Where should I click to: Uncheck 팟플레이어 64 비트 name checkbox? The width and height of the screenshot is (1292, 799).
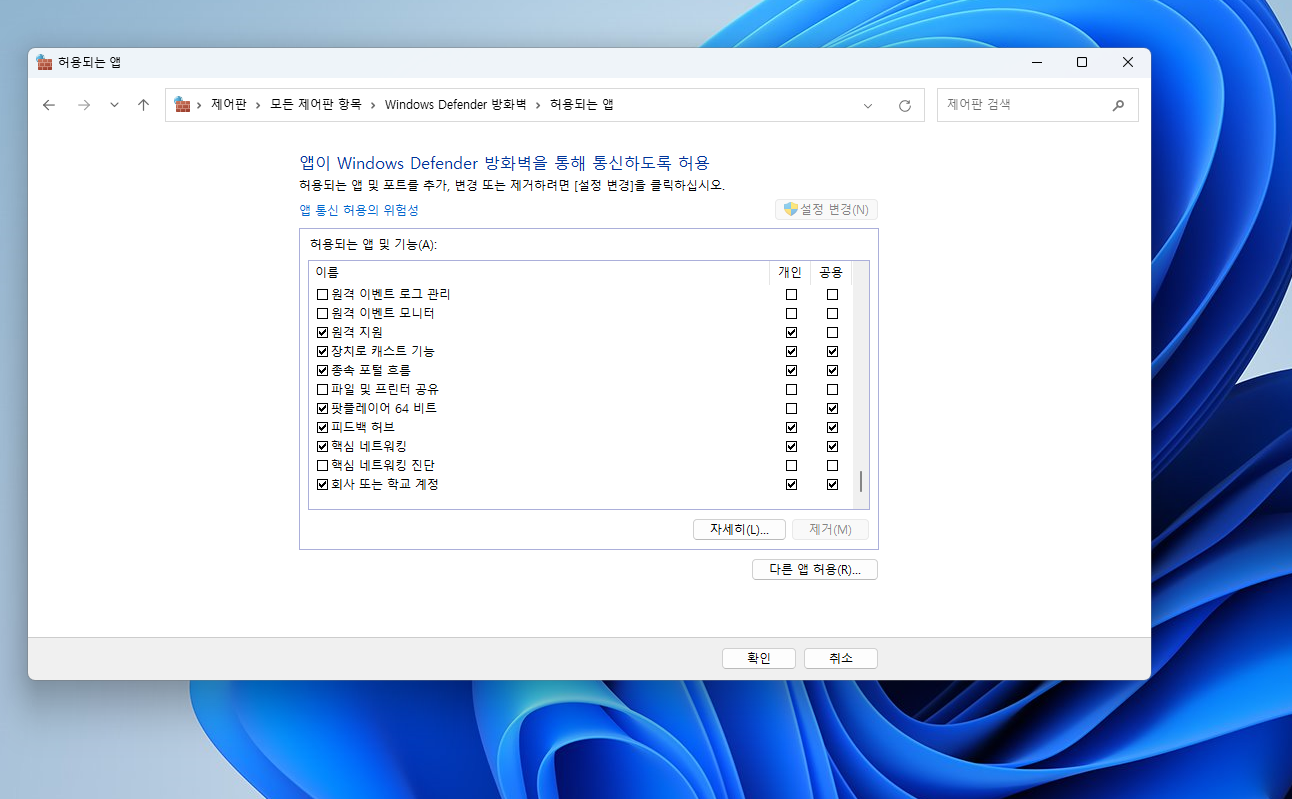click(322, 408)
